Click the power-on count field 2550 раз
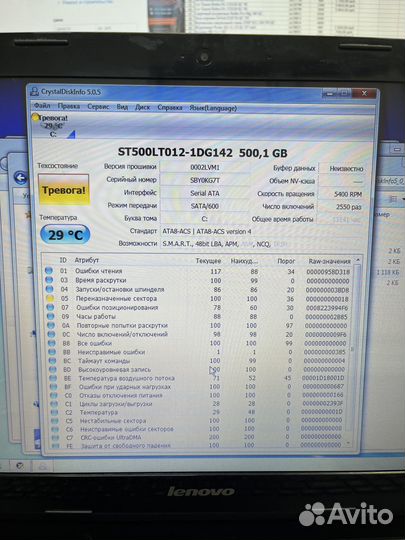This screenshot has width=405, height=540. [341, 207]
